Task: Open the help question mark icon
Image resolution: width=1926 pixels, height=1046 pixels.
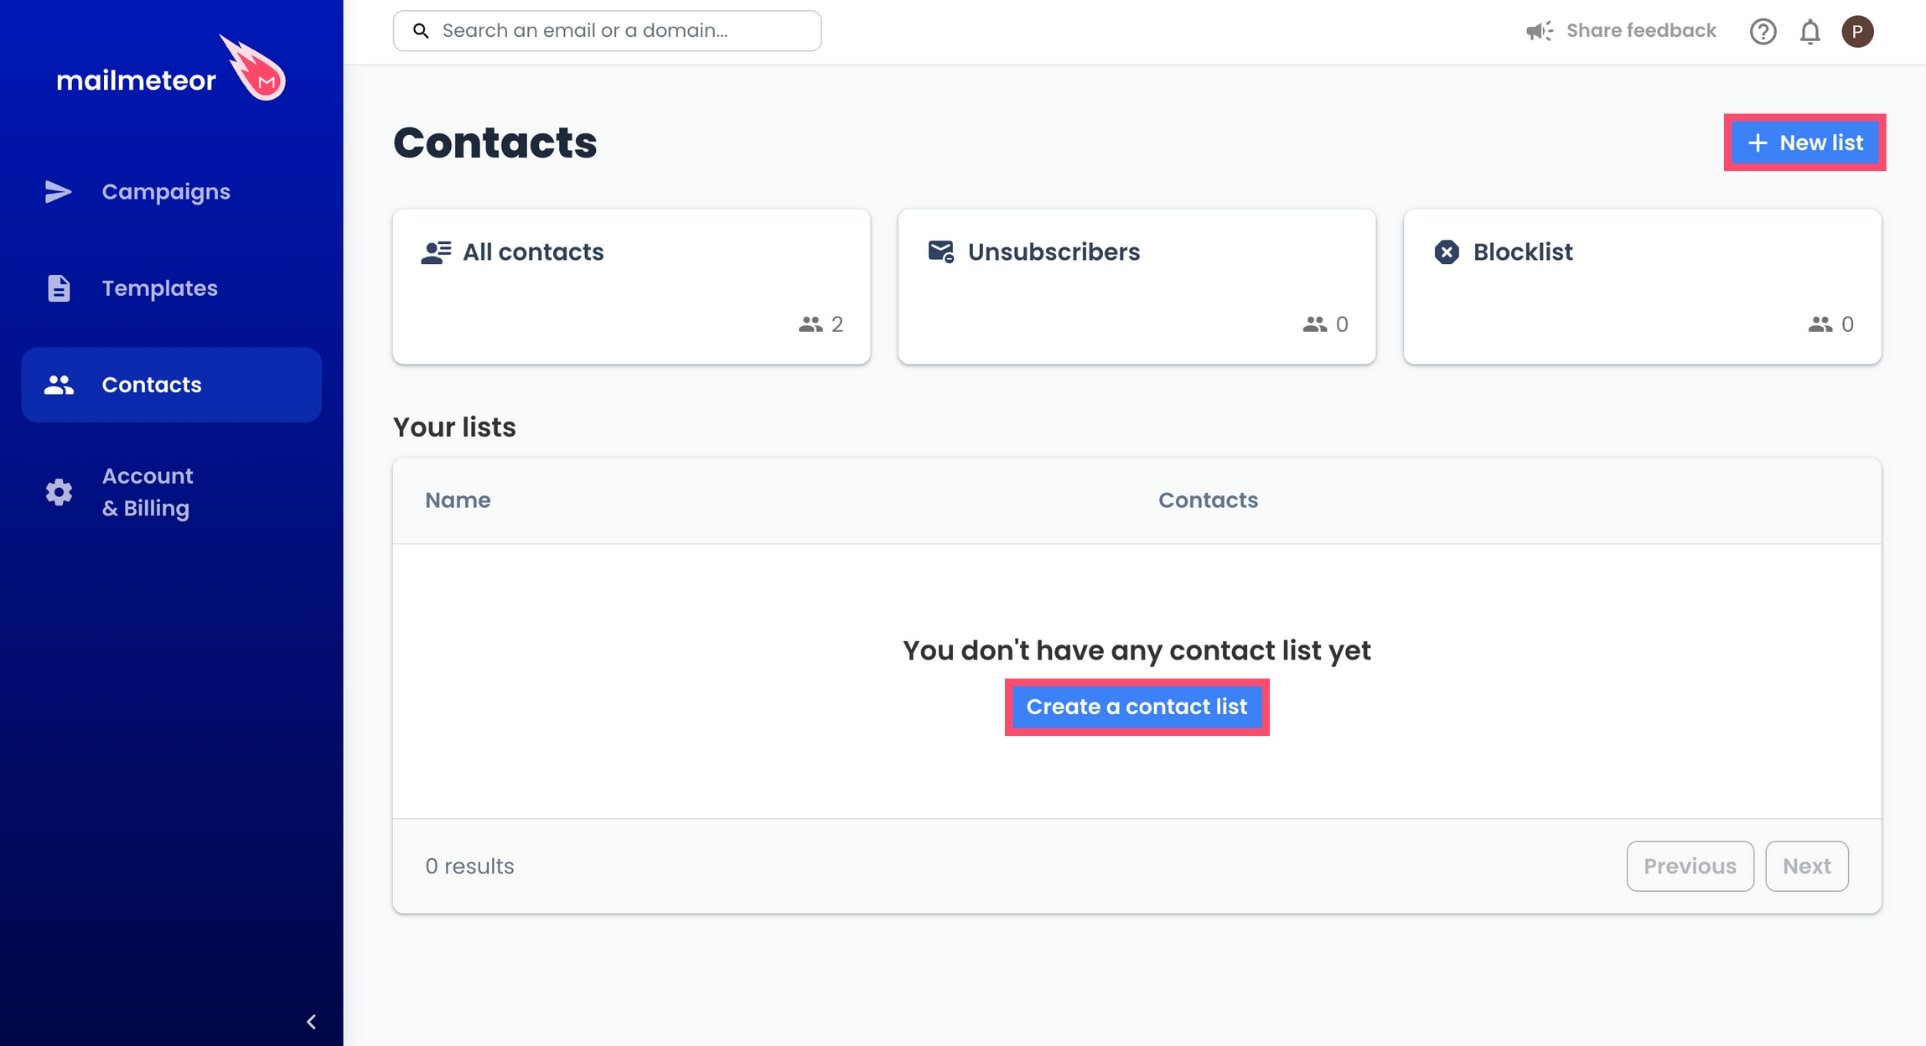Action: pyautogui.click(x=1763, y=32)
